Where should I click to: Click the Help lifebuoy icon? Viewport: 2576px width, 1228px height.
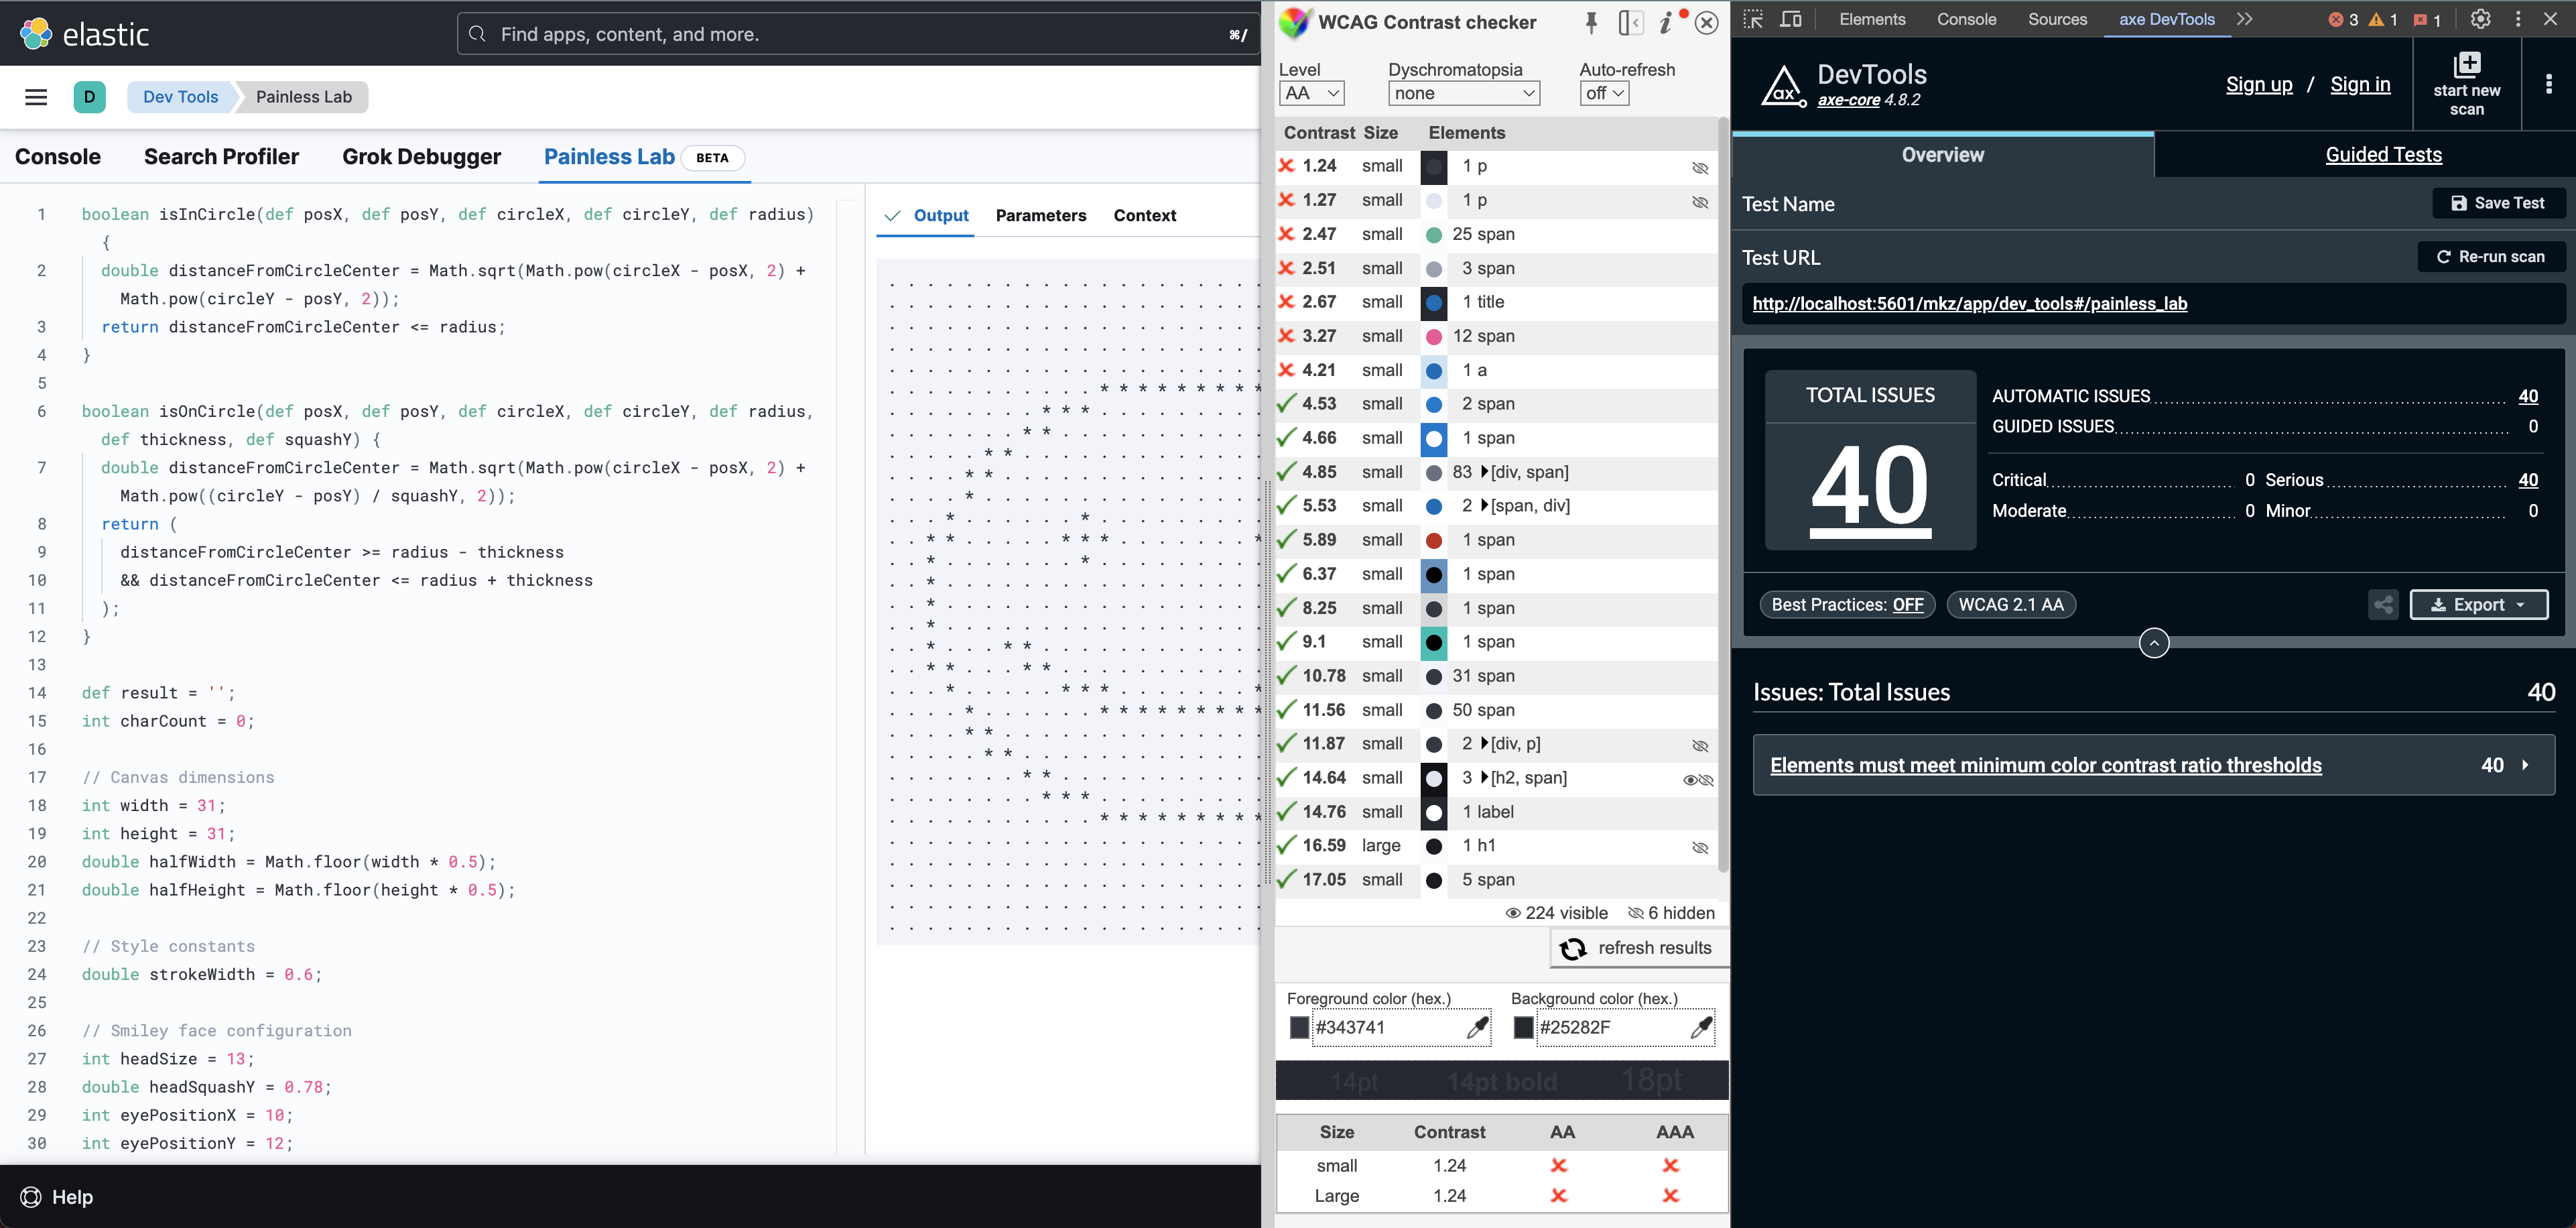click(x=31, y=1197)
